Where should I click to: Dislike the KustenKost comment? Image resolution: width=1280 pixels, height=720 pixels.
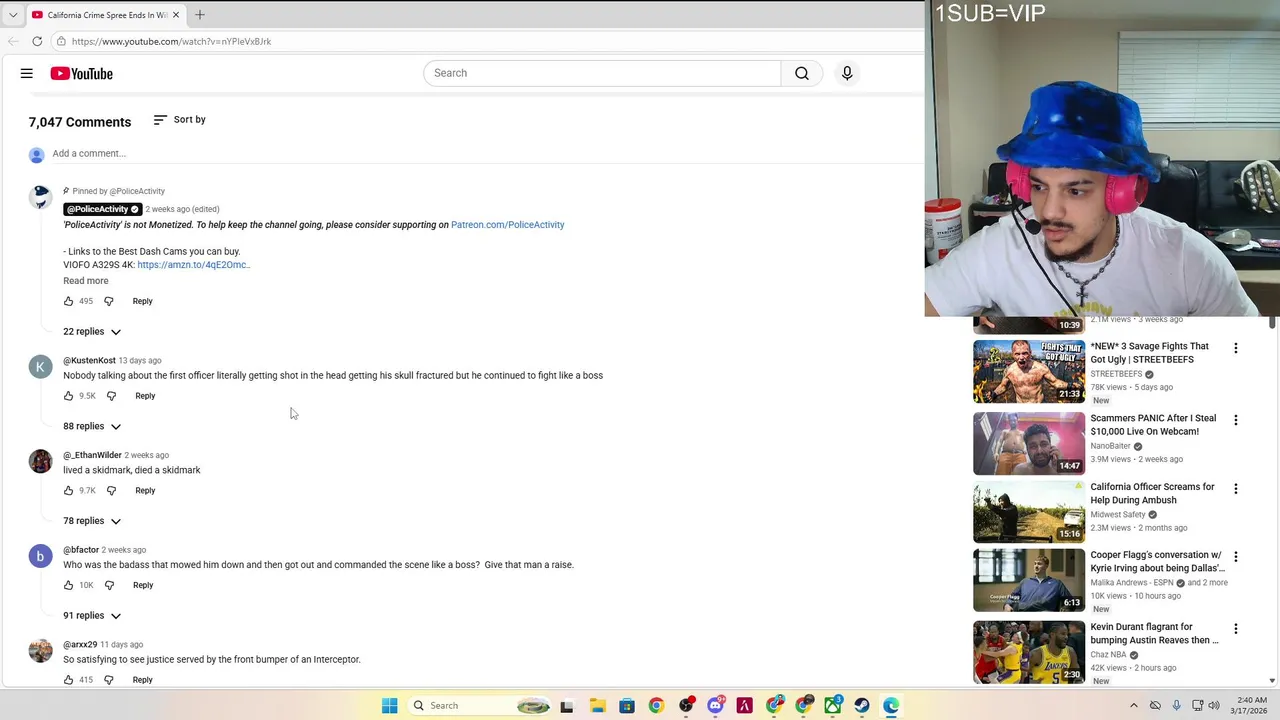(x=111, y=396)
